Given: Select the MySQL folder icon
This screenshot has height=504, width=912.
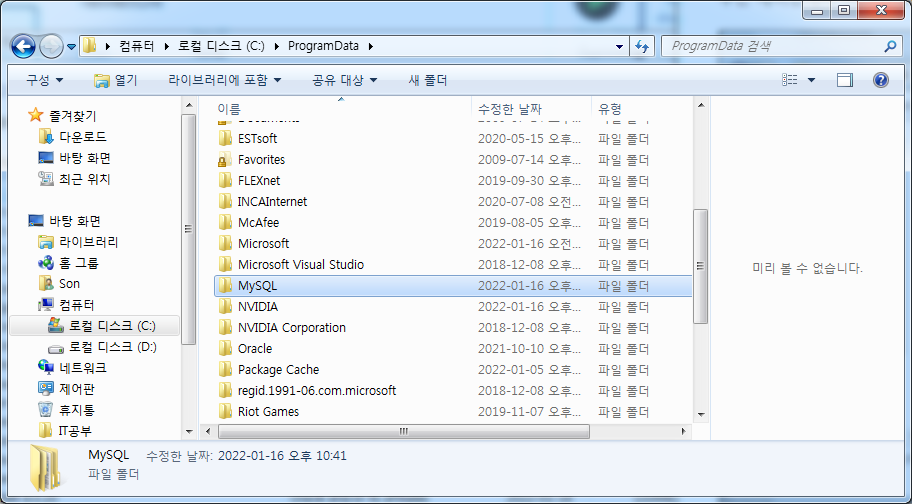Looking at the screenshot, I should point(225,285).
